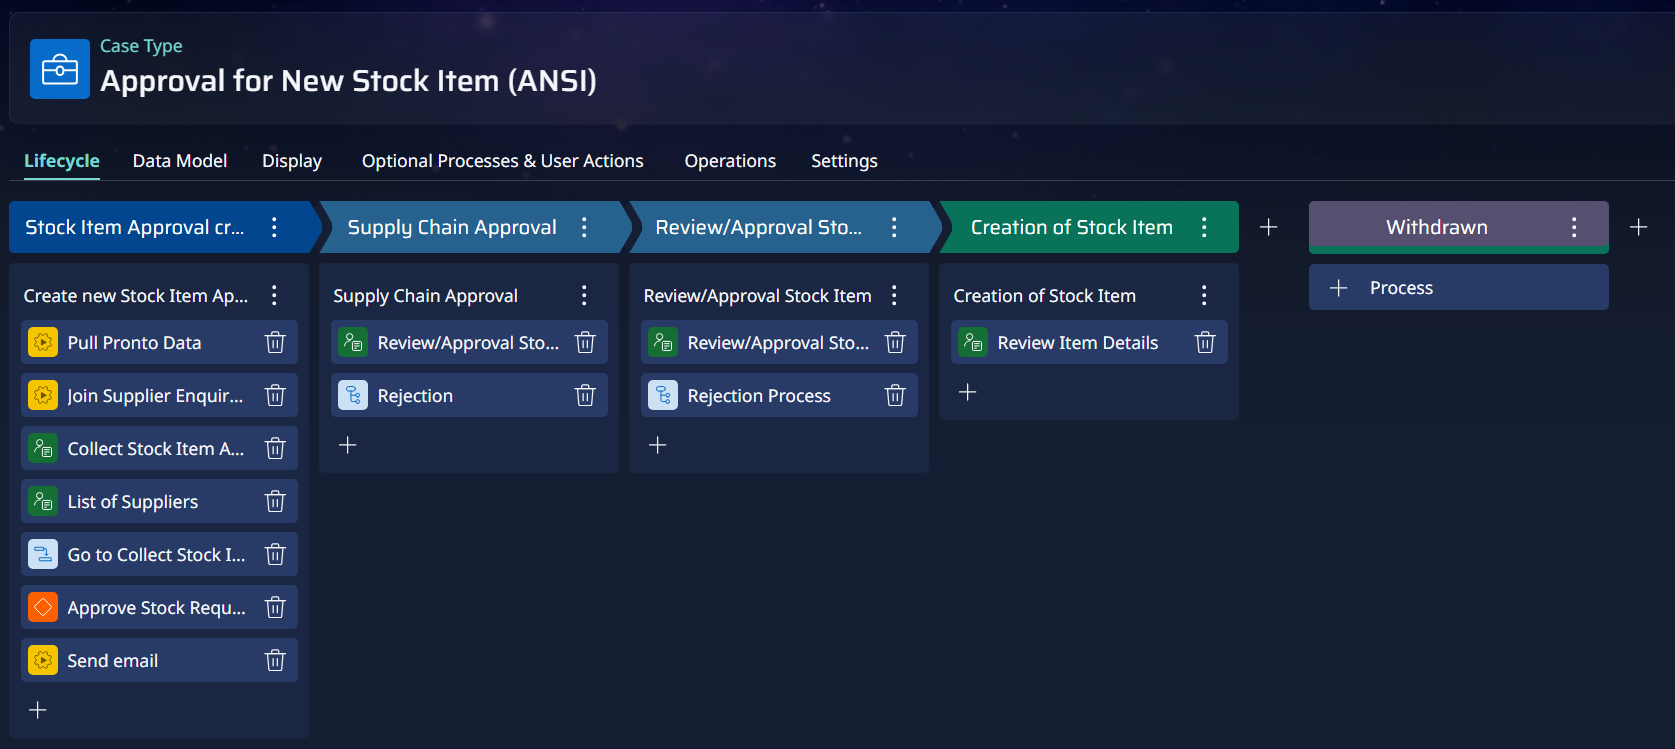
Task: Open Review/Approval step under Review/Approval Stock Item
Action: coord(779,343)
